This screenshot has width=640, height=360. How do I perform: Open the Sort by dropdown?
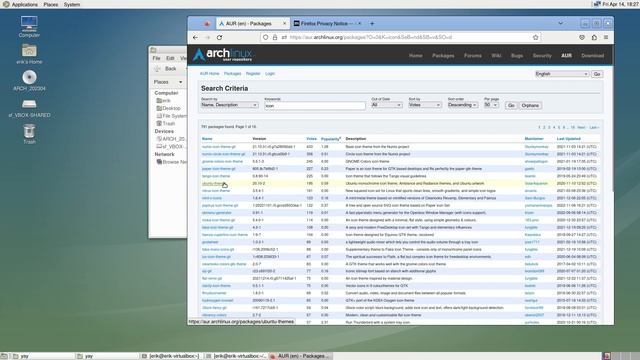424,105
